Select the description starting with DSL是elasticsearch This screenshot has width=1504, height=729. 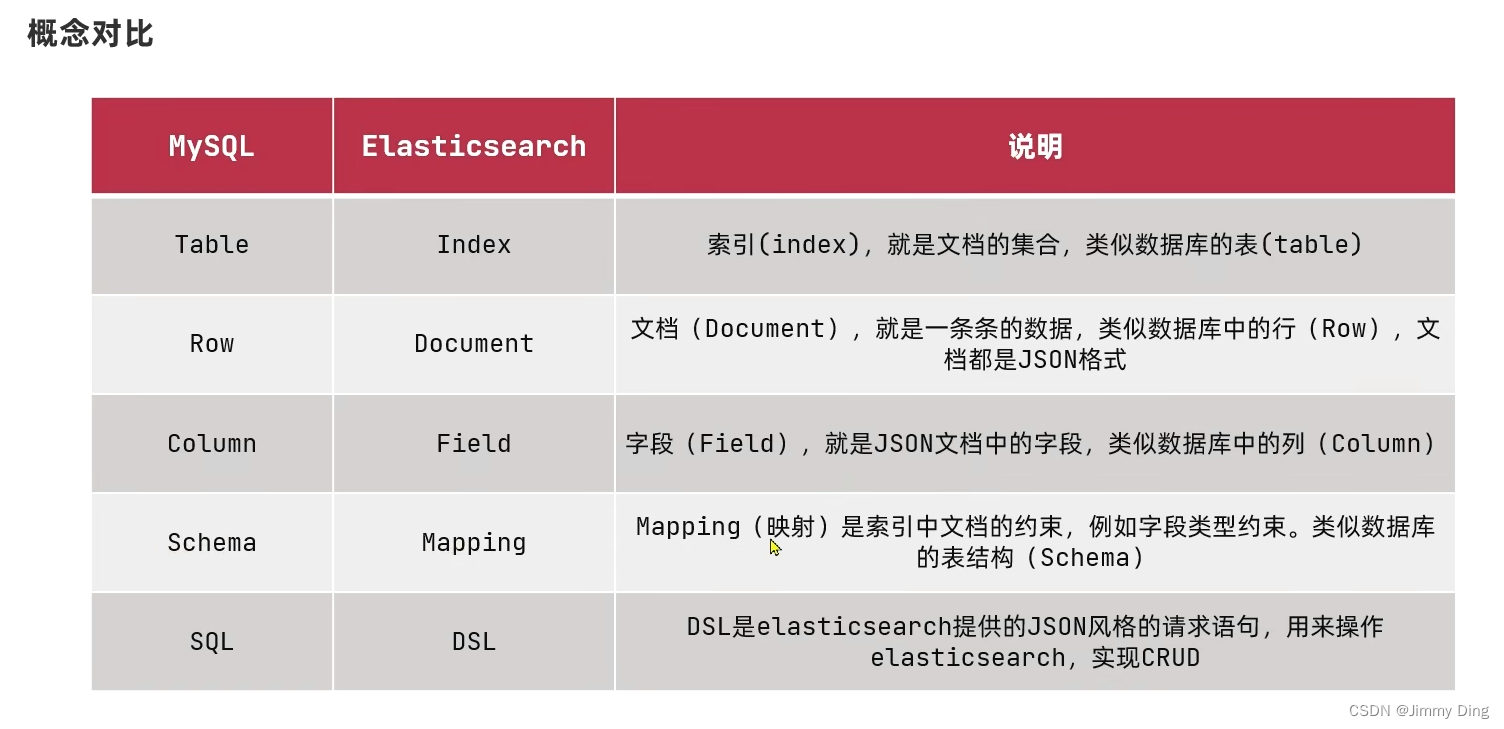pos(1035,641)
